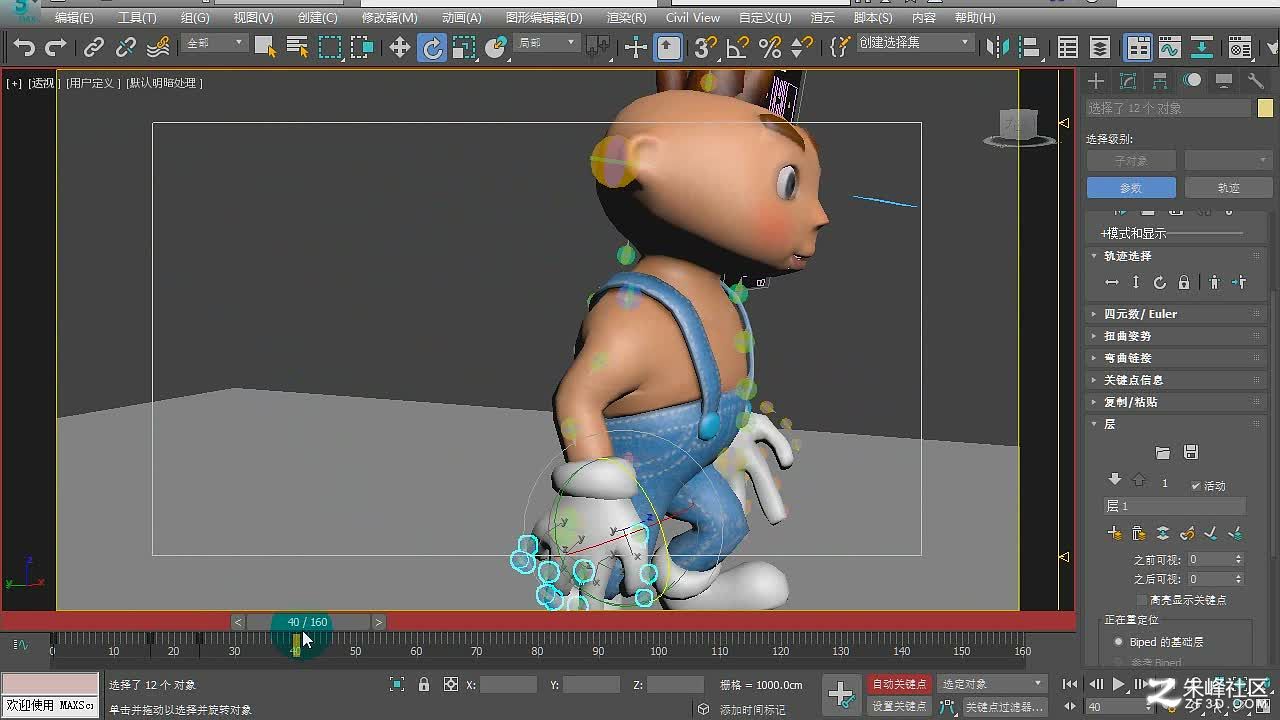Image resolution: width=1280 pixels, height=720 pixels.
Task: Toggle the 高亮显示关键点 checkbox
Action: 1142,600
